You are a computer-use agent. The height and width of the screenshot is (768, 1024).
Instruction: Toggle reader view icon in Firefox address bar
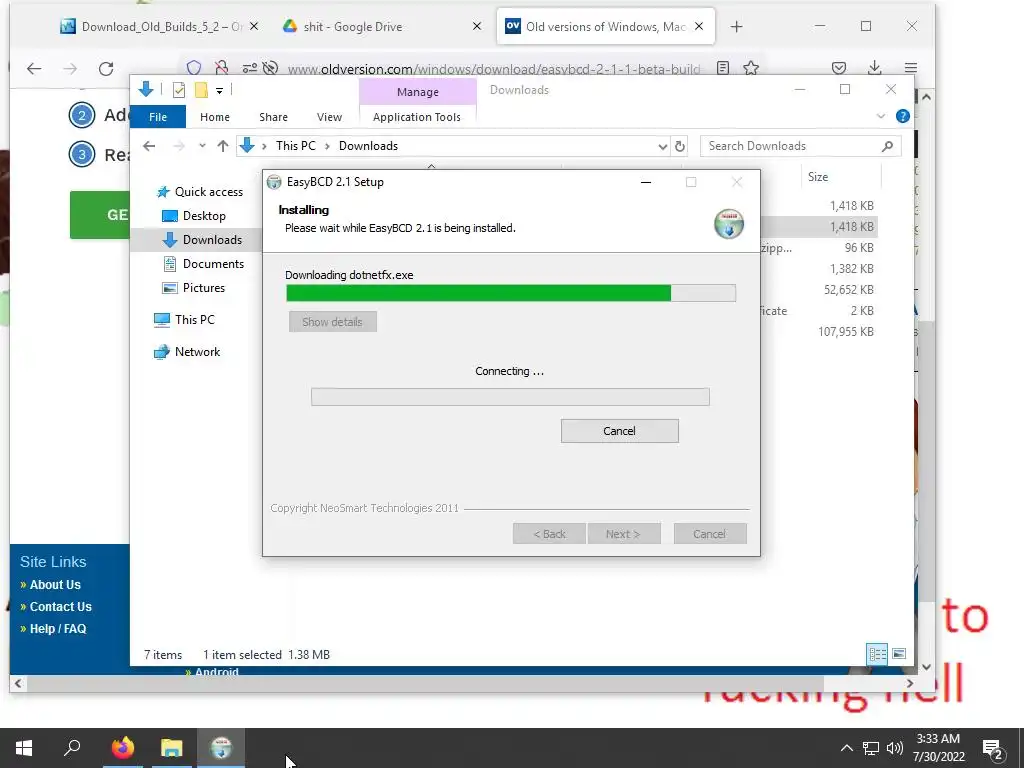(x=723, y=68)
